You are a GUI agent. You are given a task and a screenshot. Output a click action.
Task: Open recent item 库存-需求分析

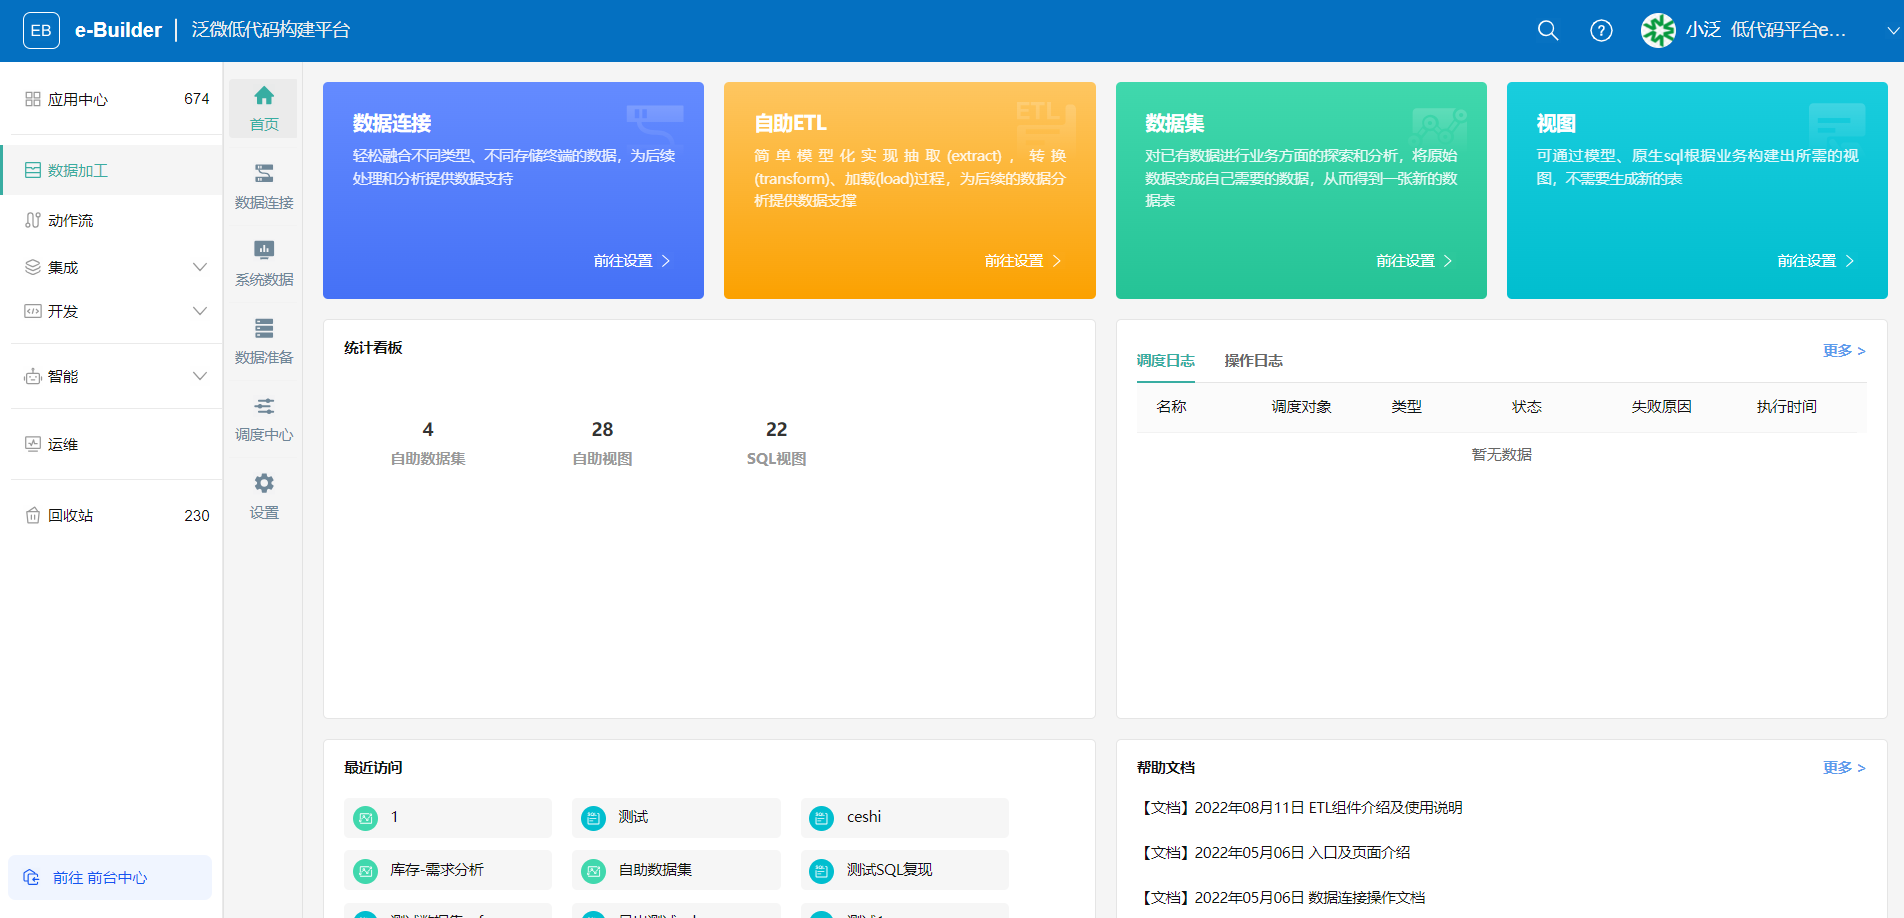448,870
